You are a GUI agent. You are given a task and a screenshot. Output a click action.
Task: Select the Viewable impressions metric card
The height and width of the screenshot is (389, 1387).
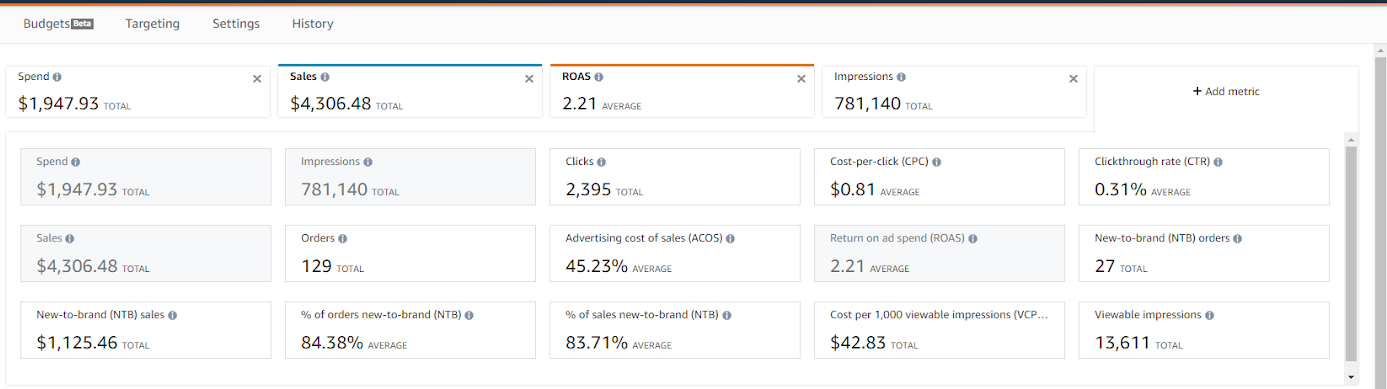tap(1204, 330)
